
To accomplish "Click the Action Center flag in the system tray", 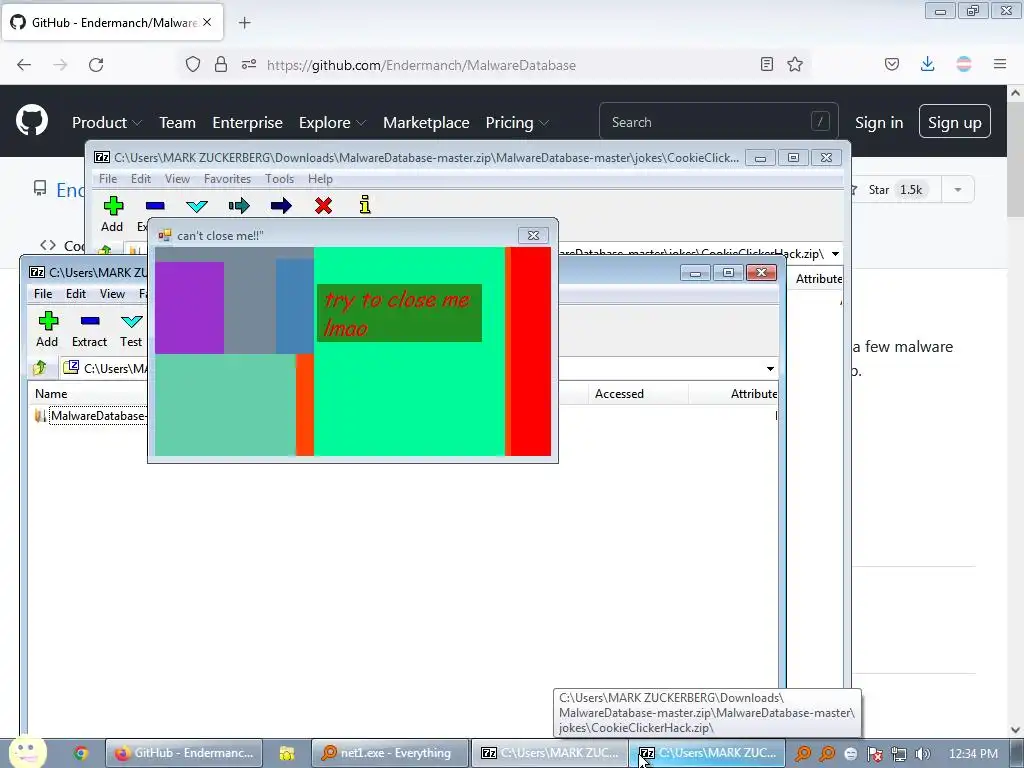I will (874, 754).
